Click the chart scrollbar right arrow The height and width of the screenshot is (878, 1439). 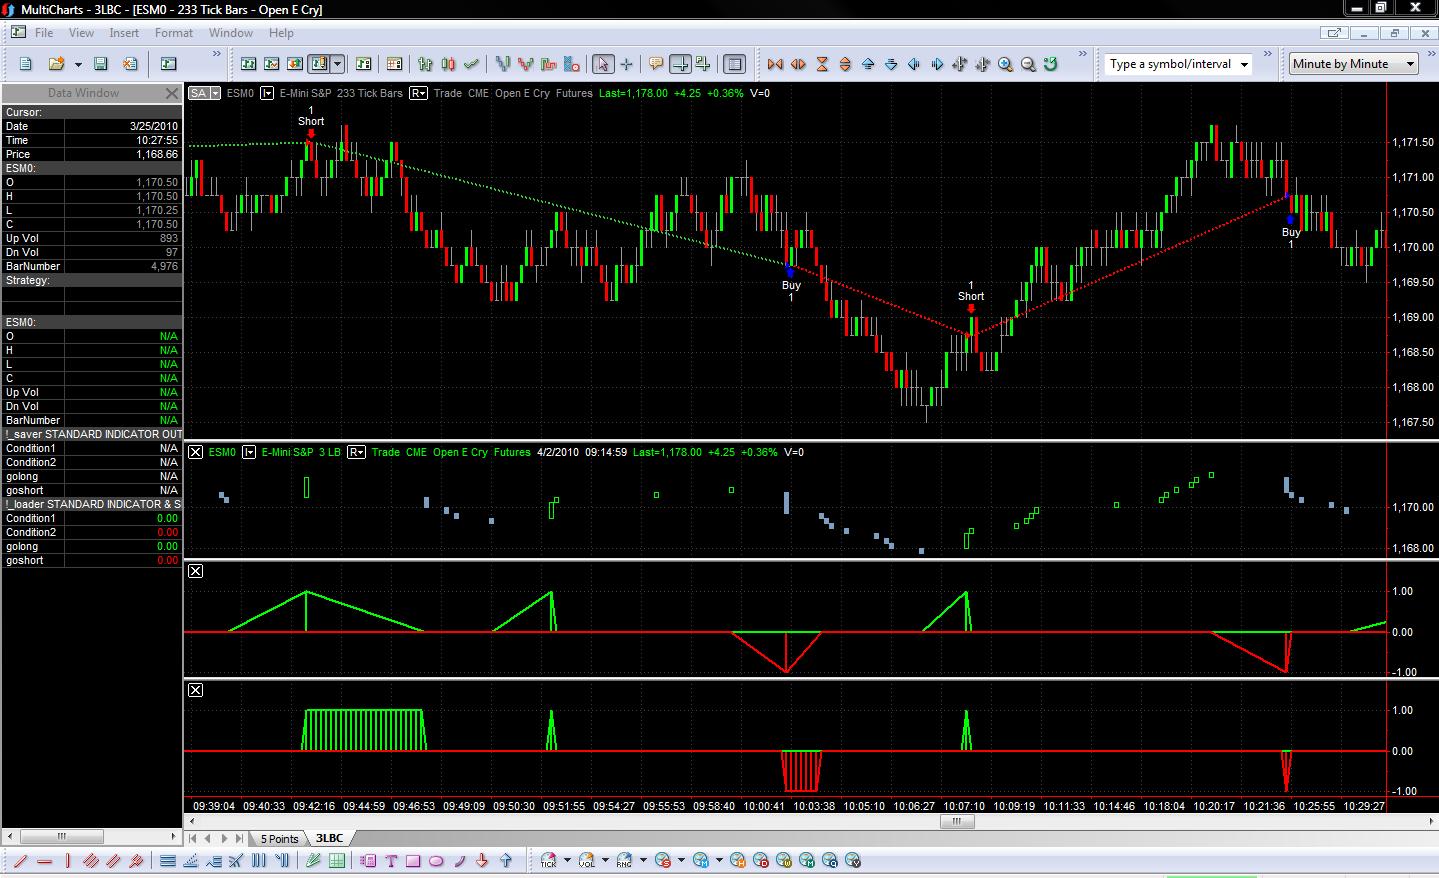[x=1431, y=822]
